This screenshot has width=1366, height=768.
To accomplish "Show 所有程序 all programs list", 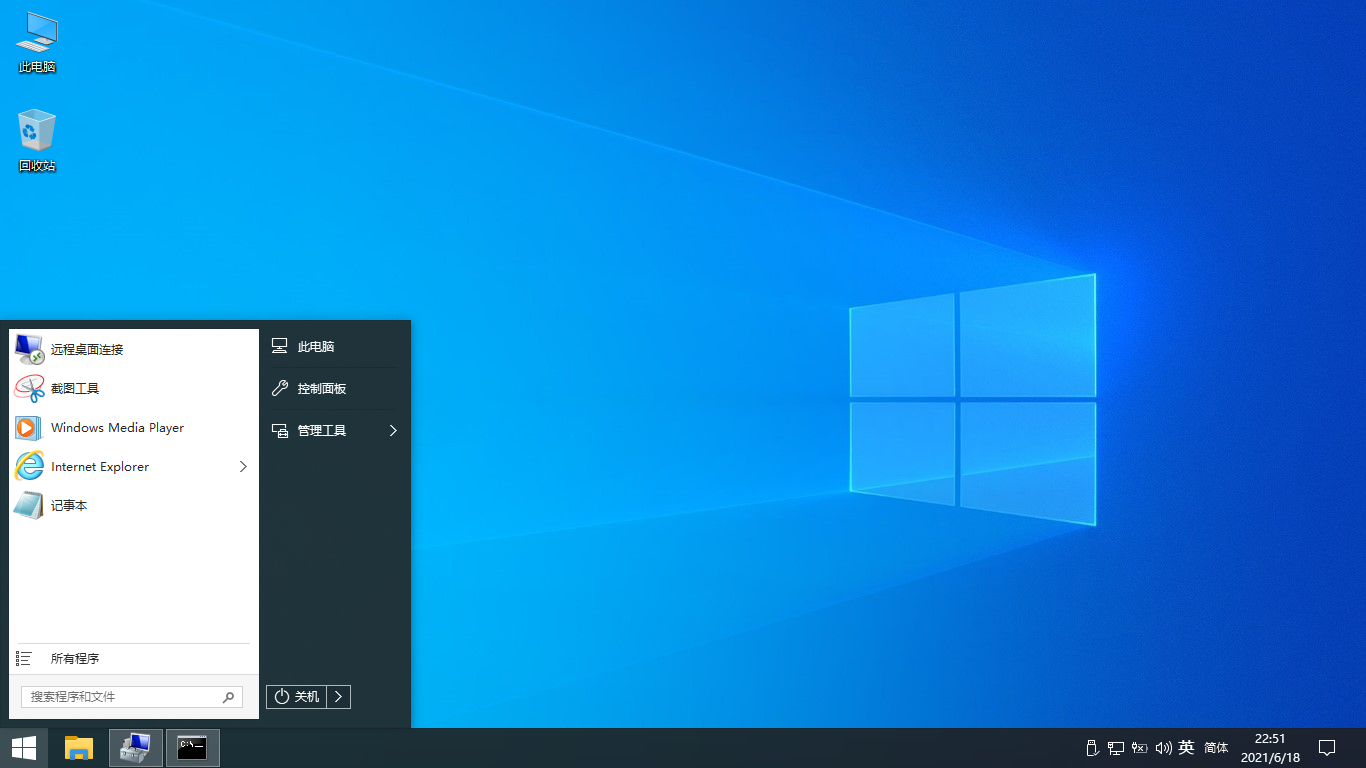I will click(x=134, y=658).
